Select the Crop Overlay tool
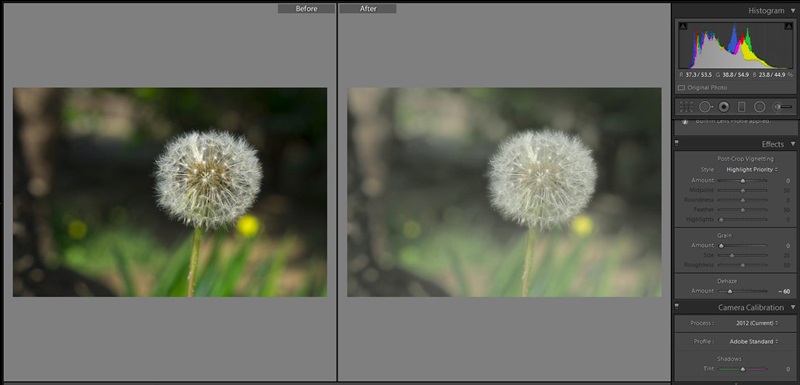The image size is (800, 385). pyautogui.click(x=686, y=107)
